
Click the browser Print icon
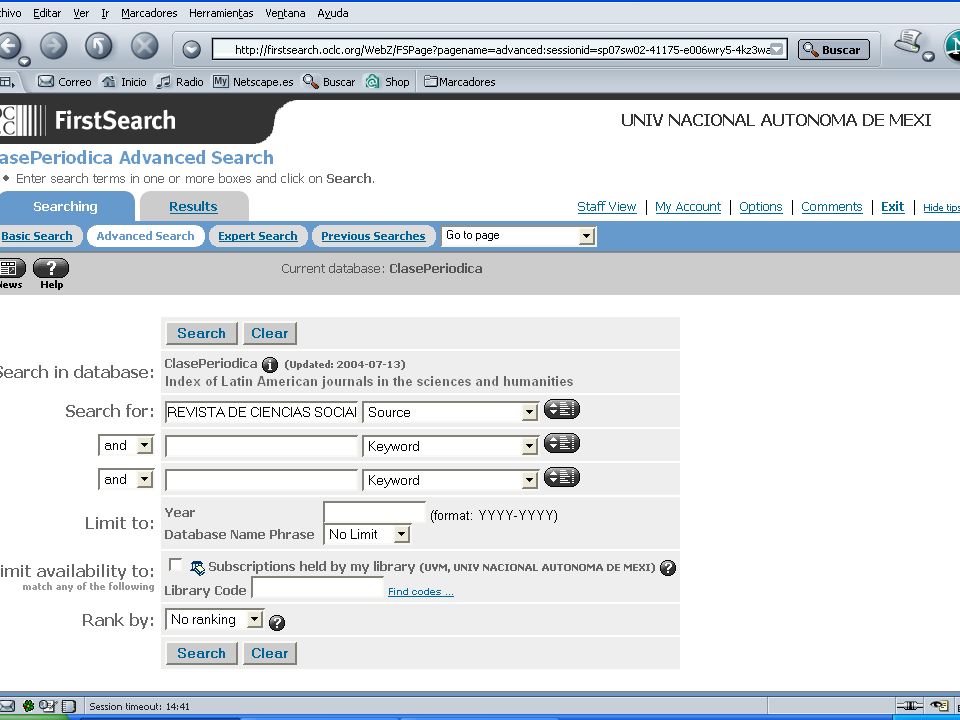click(x=908, y=43)
